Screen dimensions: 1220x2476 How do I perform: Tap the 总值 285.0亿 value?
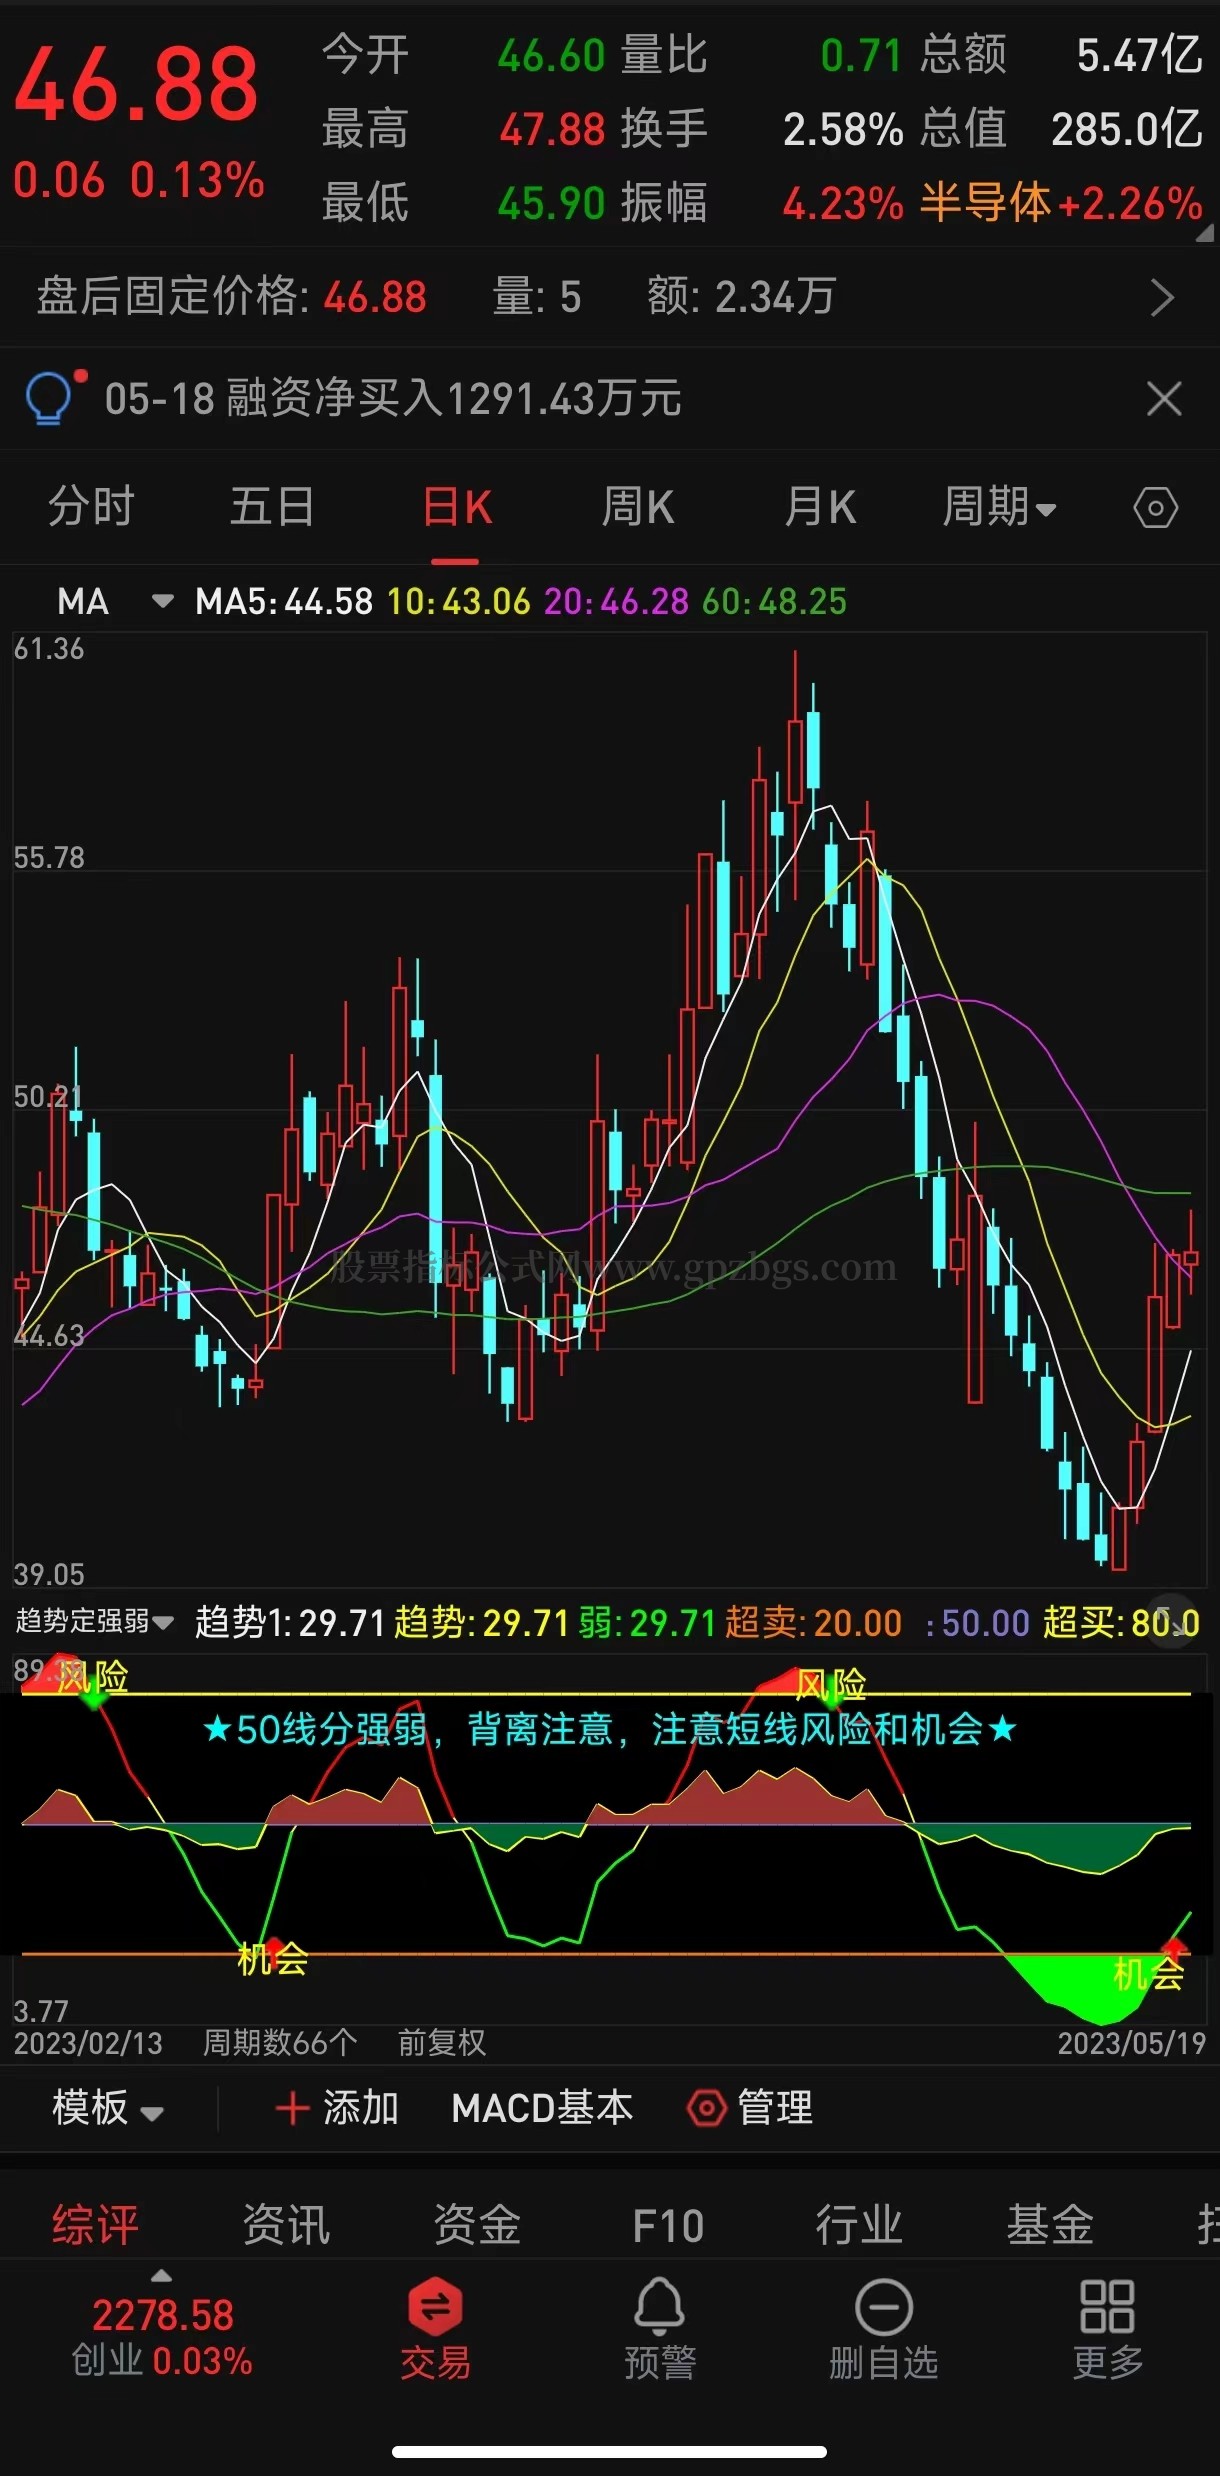[1061, 129]
